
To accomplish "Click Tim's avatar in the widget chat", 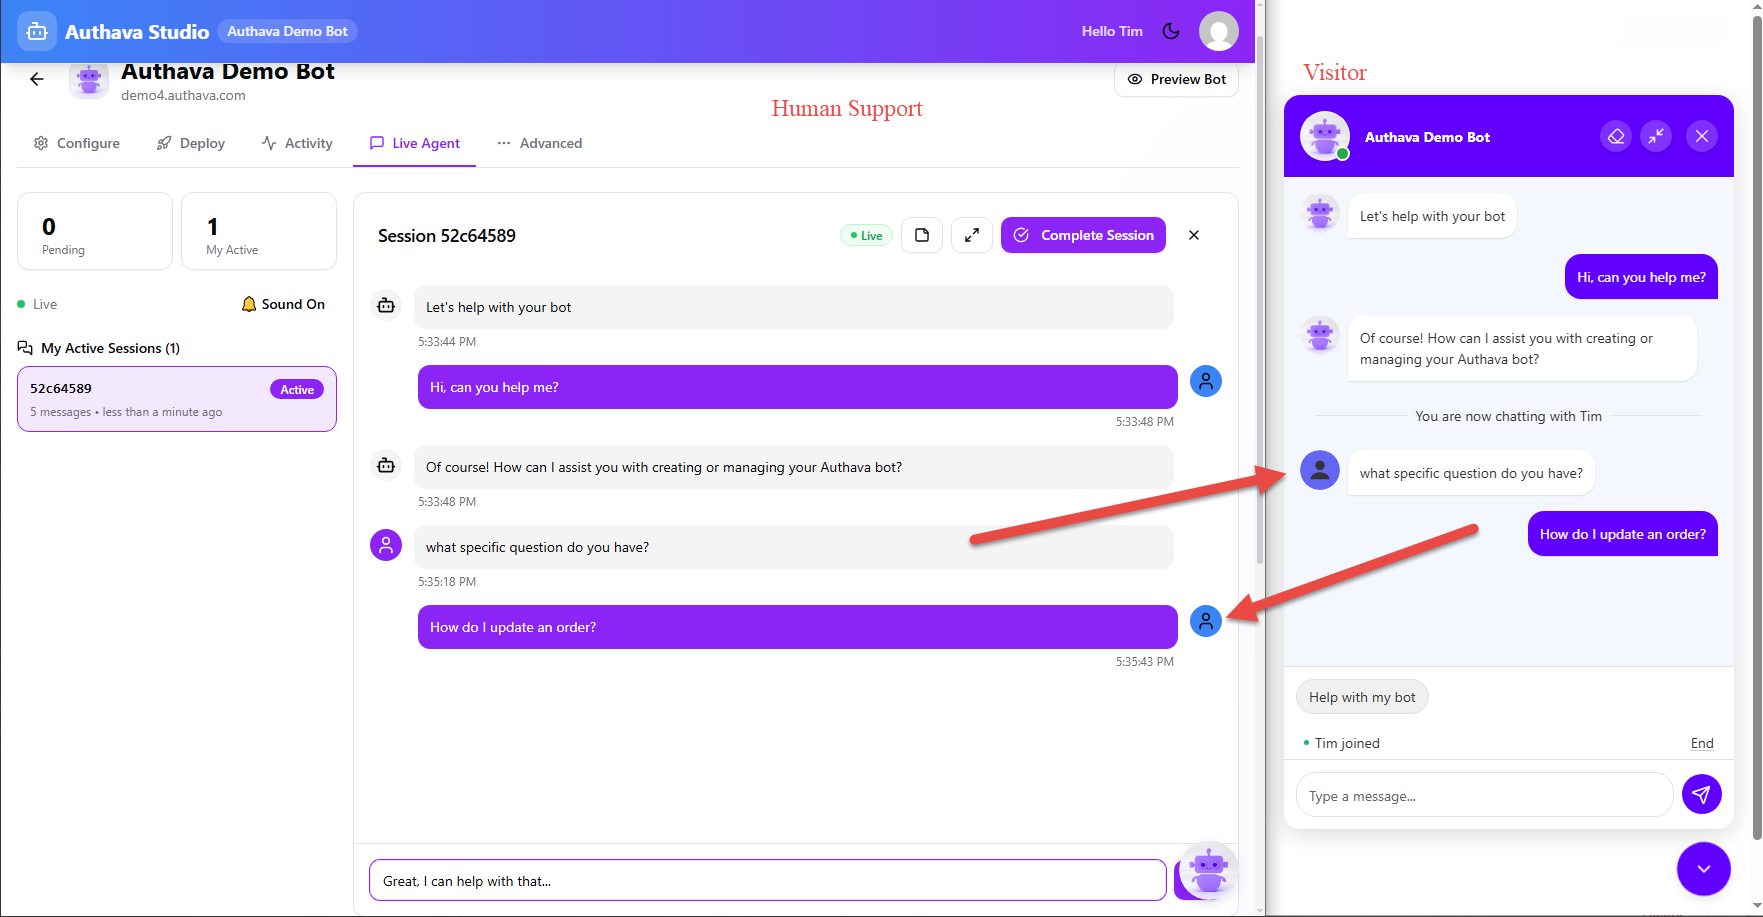I will coord(1320,470).
